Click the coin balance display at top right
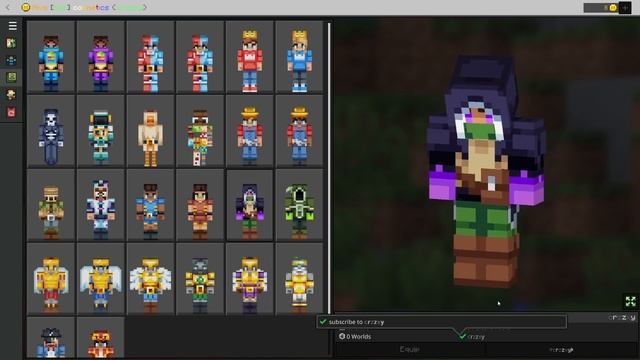 pyautogui.click(x=600, y=8)
